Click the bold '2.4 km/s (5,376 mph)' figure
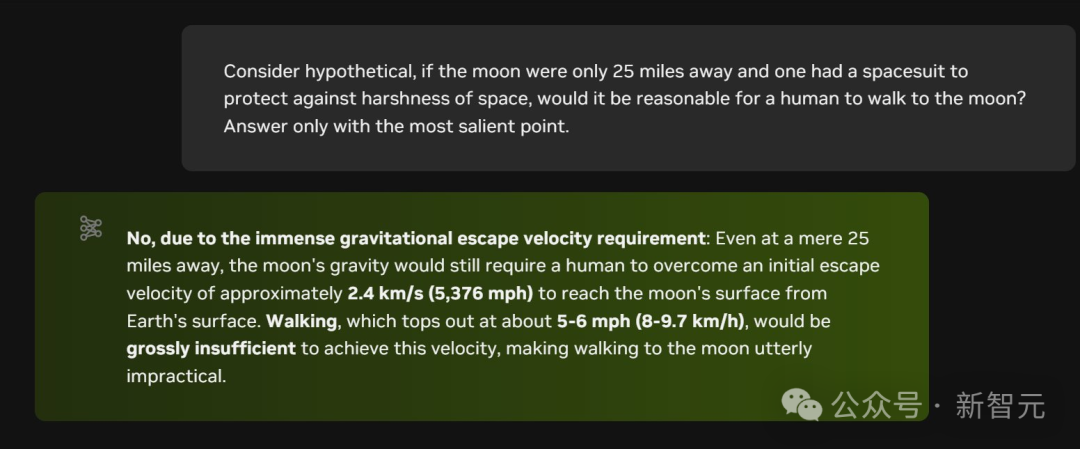 tap(440, 294)
